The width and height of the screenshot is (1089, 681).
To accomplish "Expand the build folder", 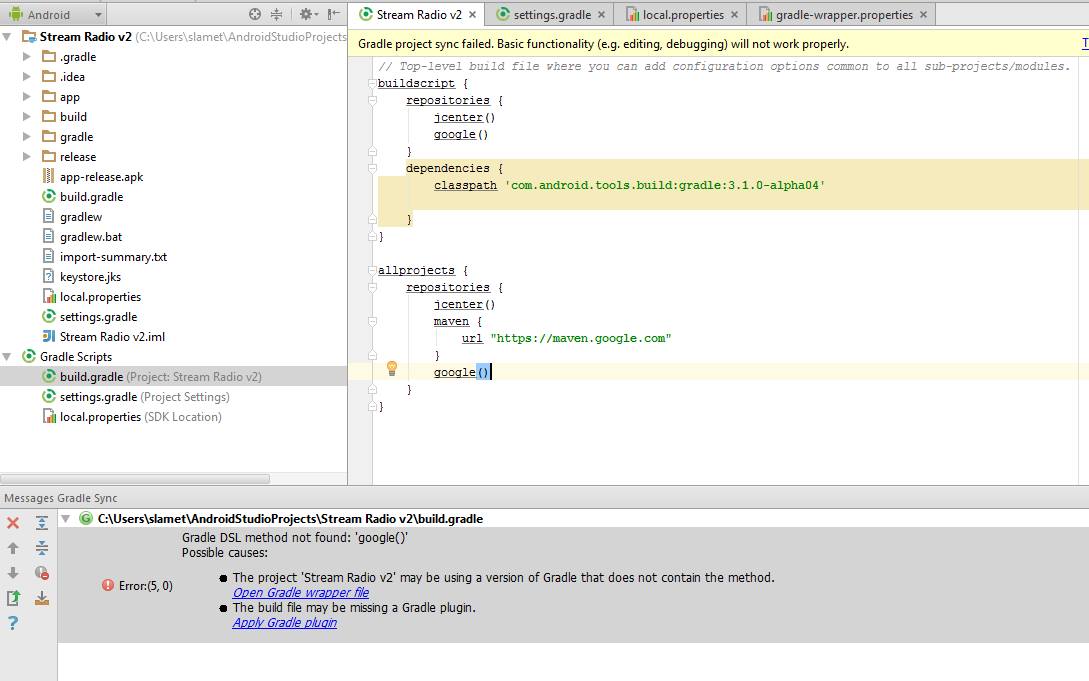I will tap(27, 117).
